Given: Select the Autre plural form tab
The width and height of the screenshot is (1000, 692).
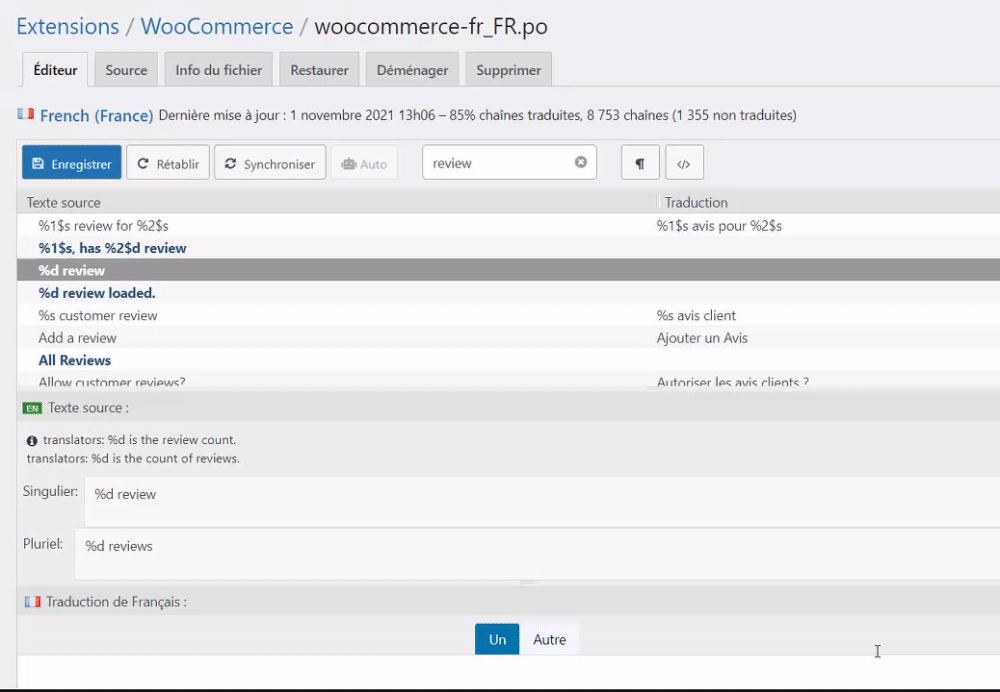Looking at the screenshot, I should pyautogui.click(x=549, y=639).
